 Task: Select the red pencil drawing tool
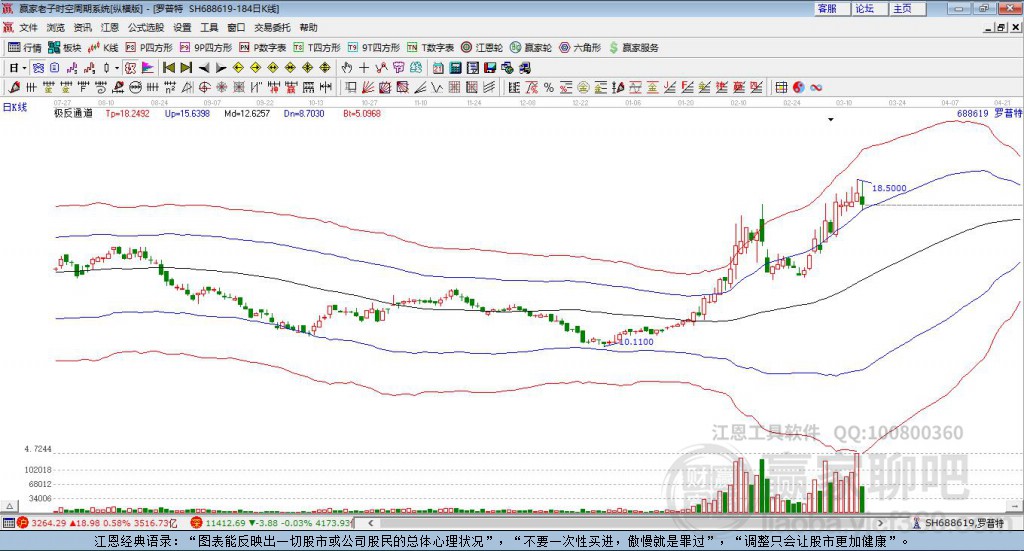14,87
